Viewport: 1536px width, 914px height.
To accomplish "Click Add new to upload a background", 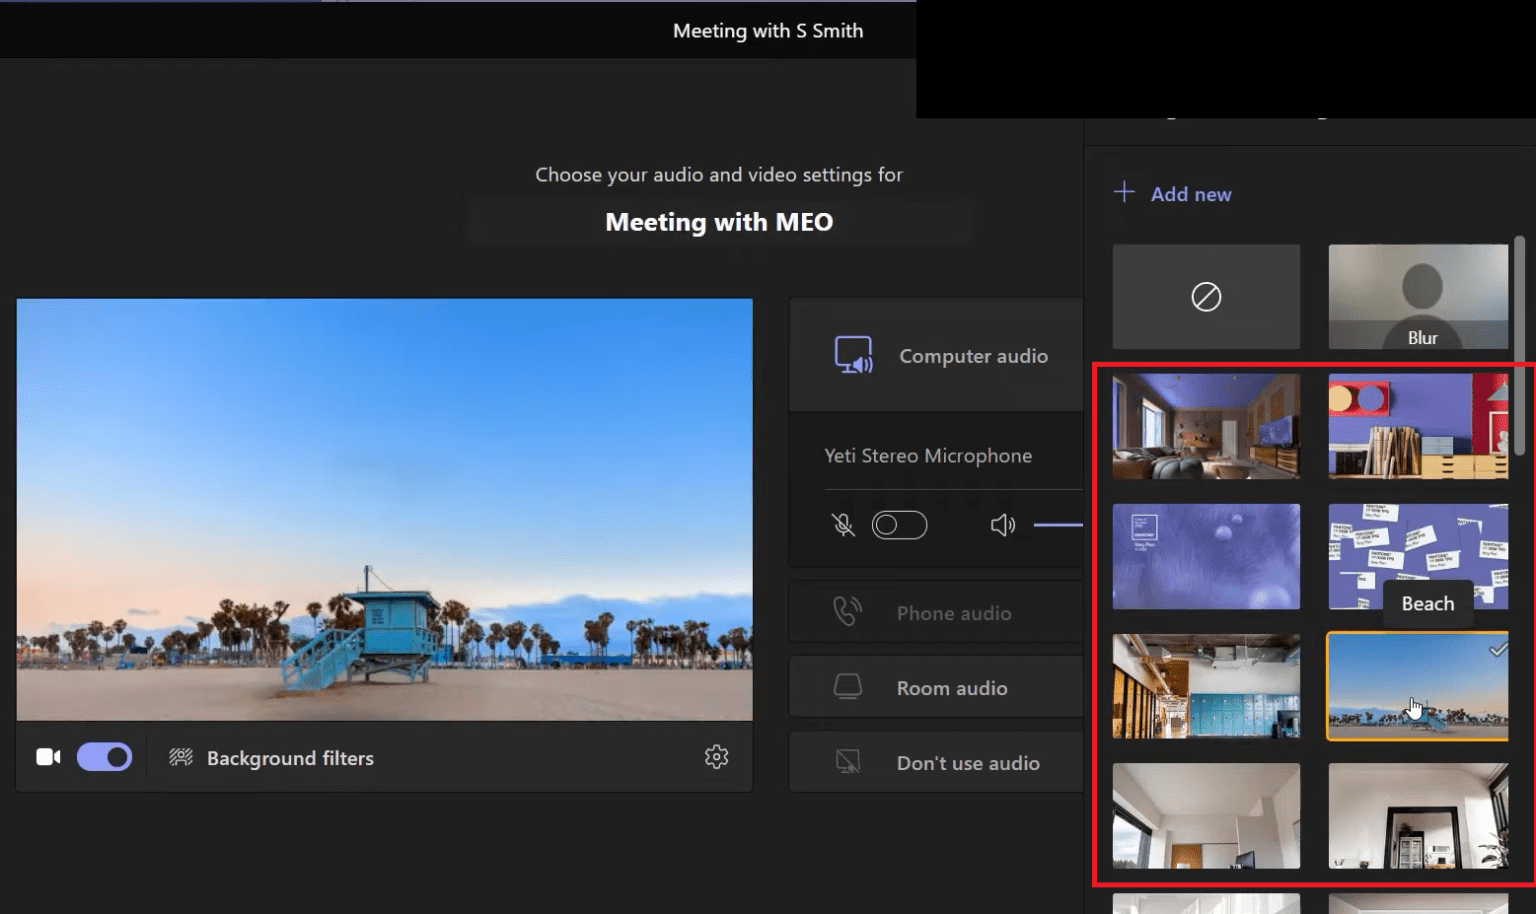I will pos(1172,193).
